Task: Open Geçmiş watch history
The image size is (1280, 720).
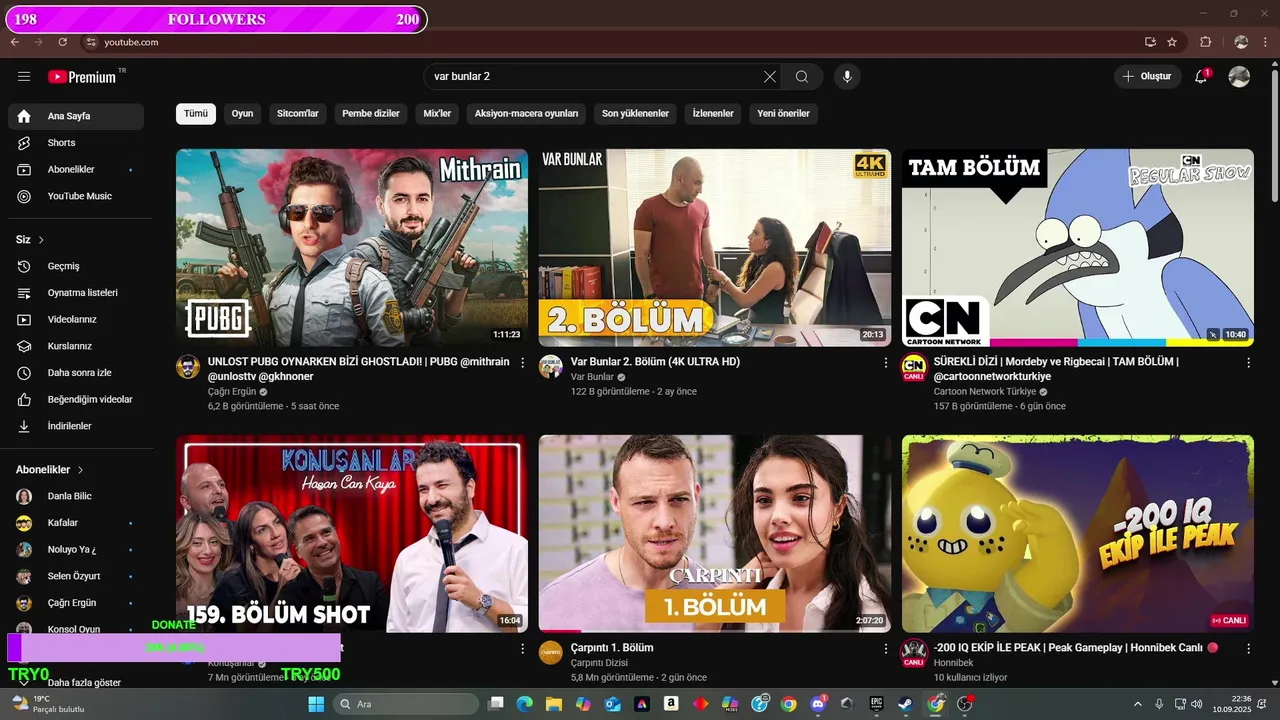Action: (x=76, y=266)
